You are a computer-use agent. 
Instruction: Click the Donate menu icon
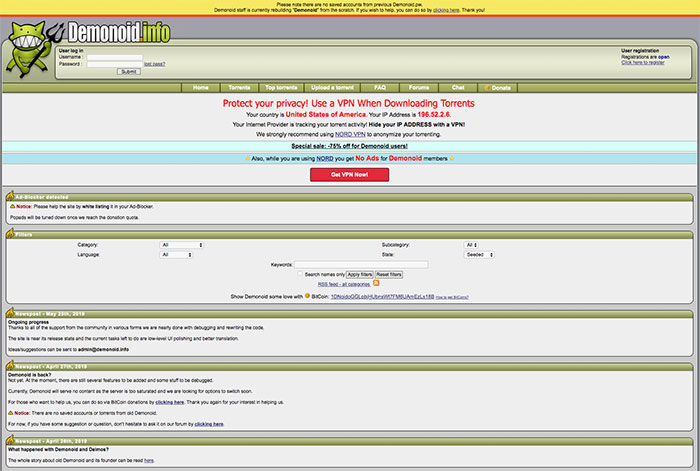[x=488, y=88]
